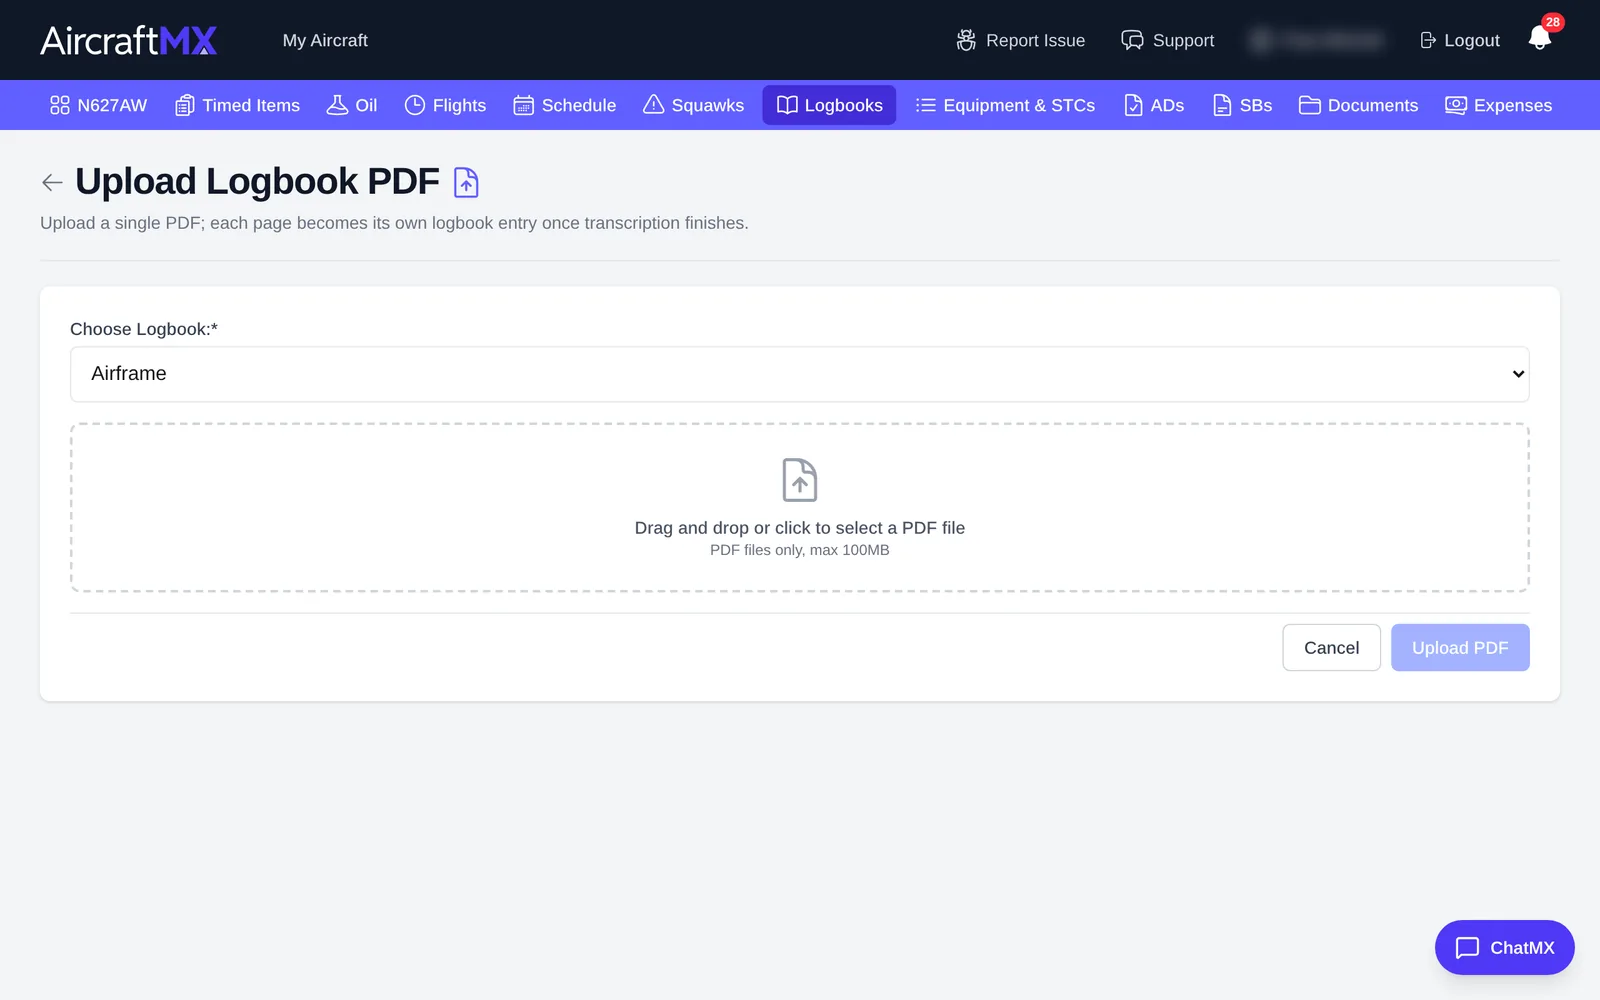Viewport: 1600px width, 1000px height.
Task: Open the notifications bell icon
Action: (1539, 38)
